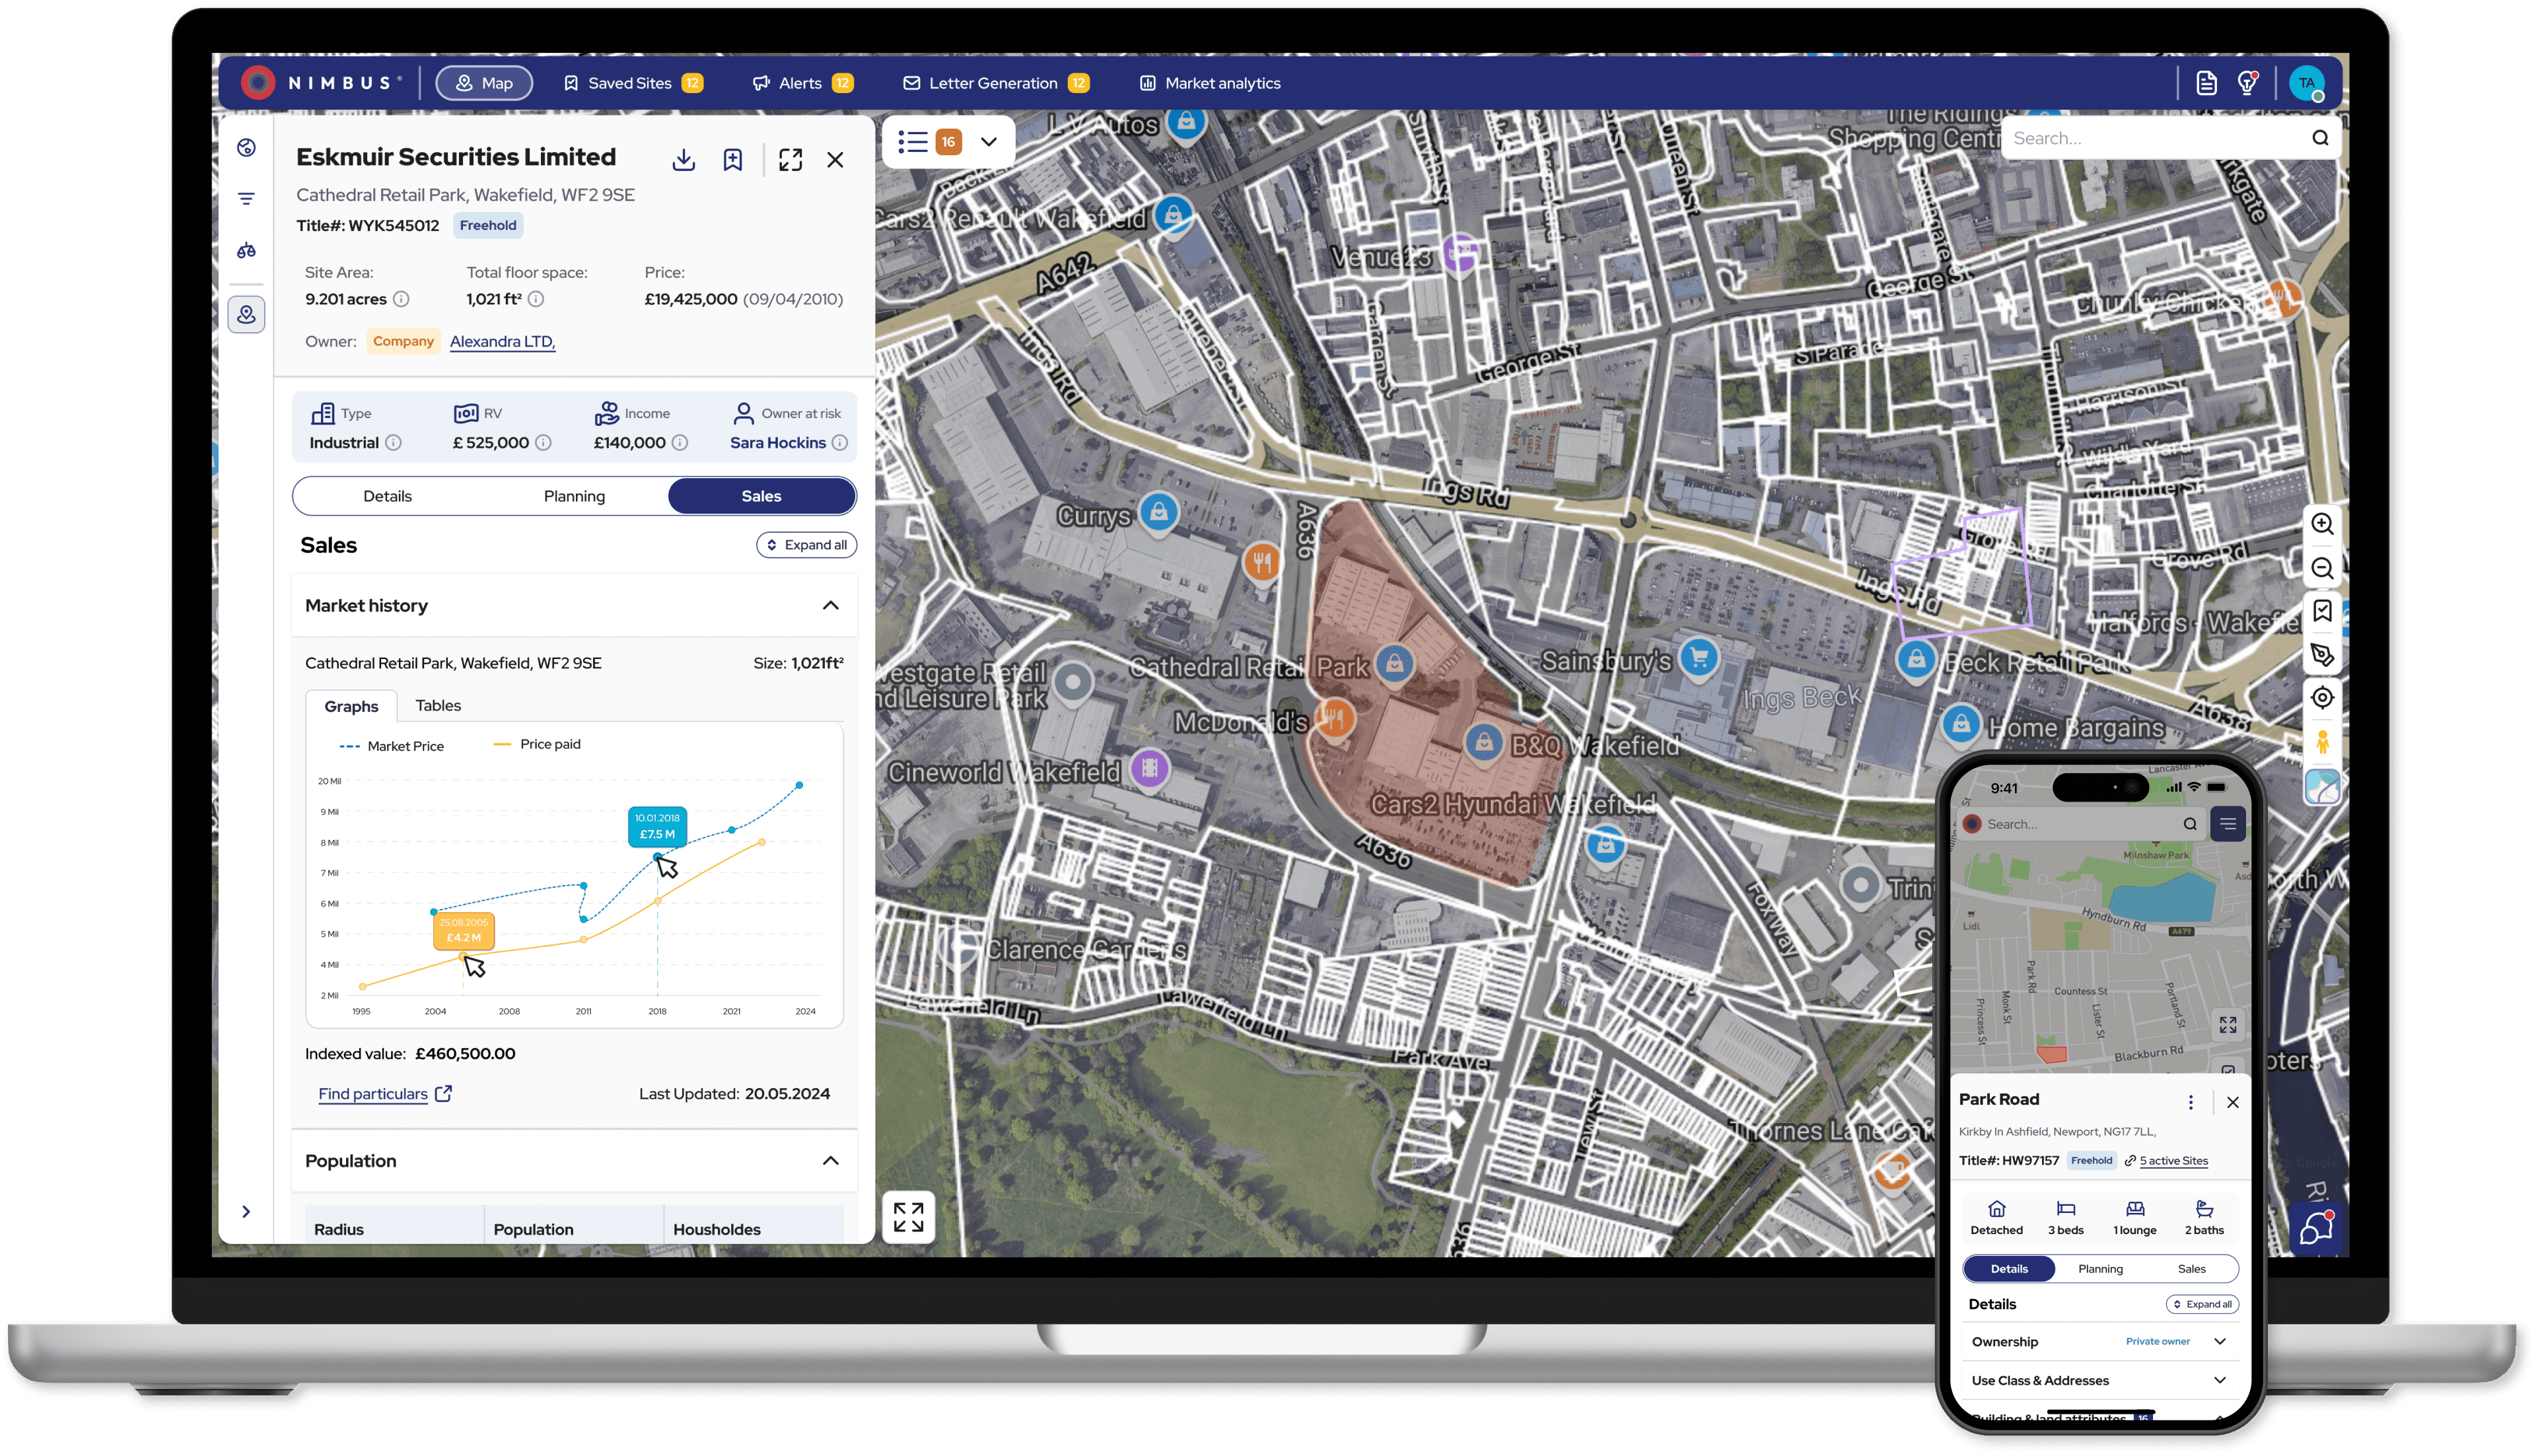Open the chat support icon

[x=2316, y=1228]
